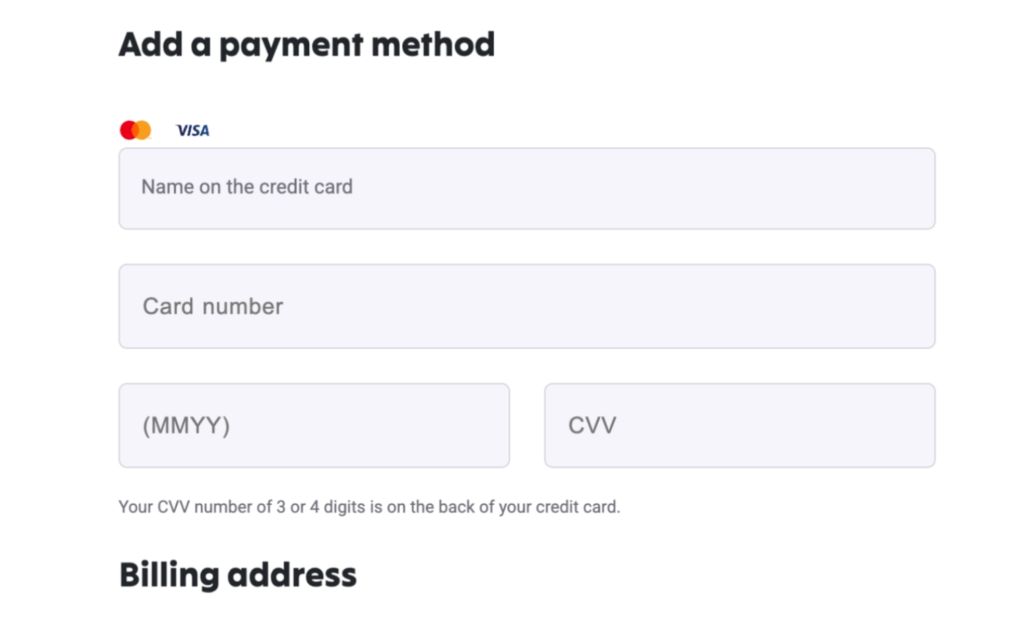
Task: Click the "Name on the credit card" placeholder text
Action: click(x=247, y=187)
